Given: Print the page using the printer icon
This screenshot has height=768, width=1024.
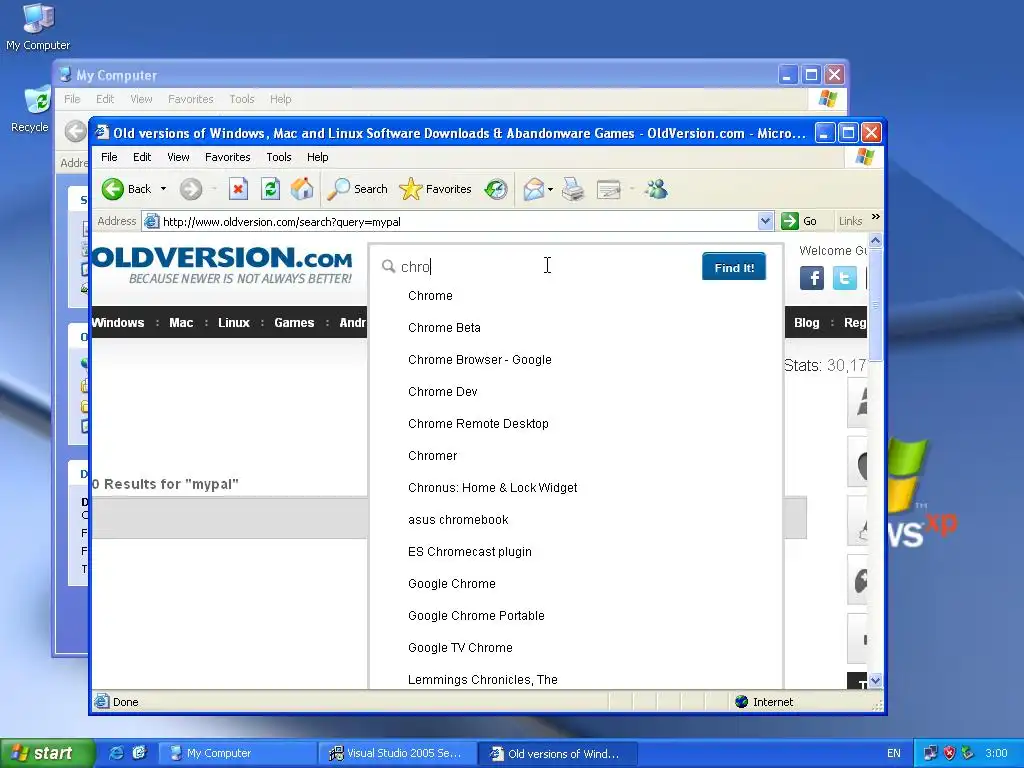Looking at the screenshot, I should [x=573, y=189].
